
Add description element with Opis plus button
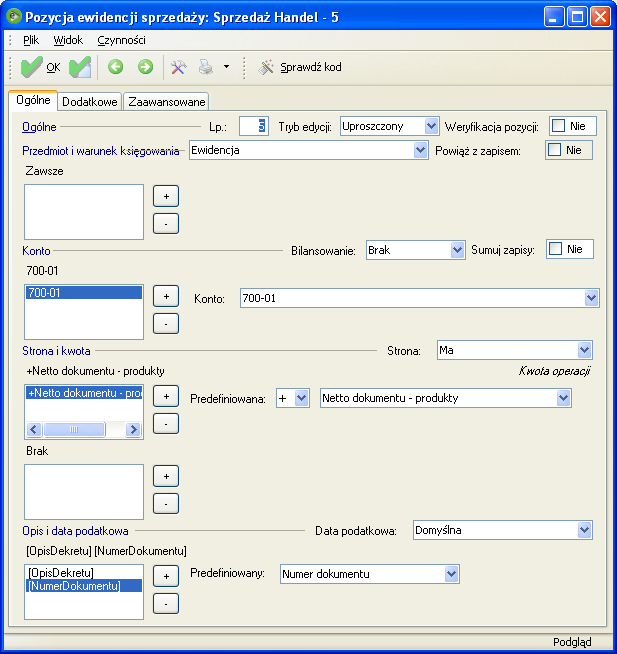(x=166, y=576)
